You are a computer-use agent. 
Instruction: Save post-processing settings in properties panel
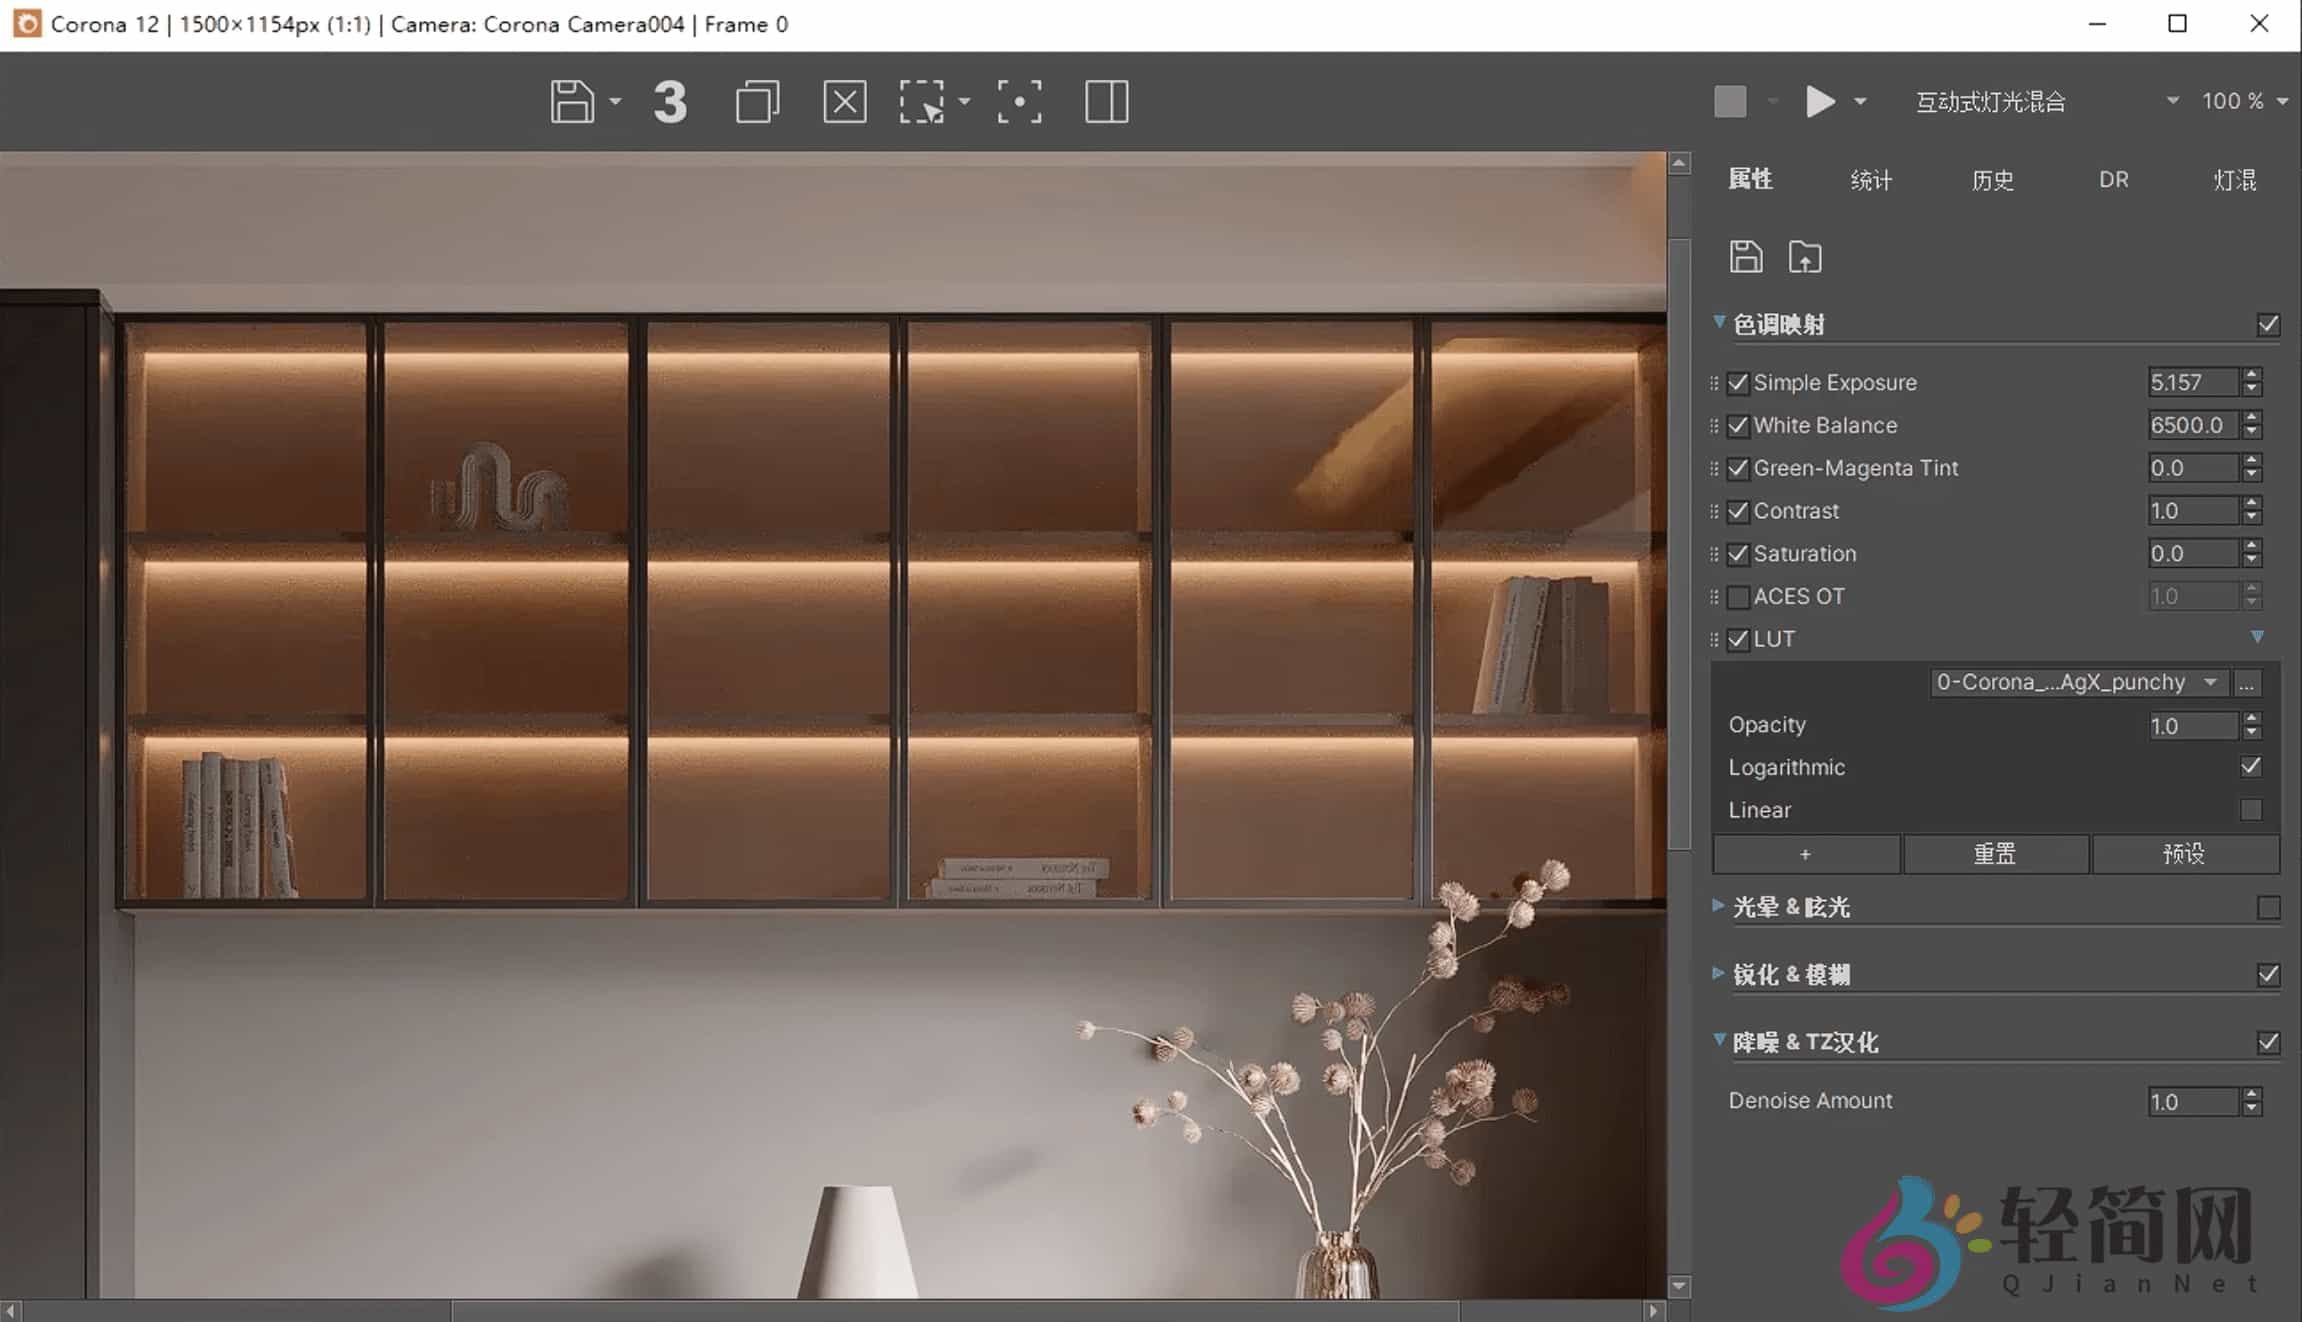(1746, 257)
